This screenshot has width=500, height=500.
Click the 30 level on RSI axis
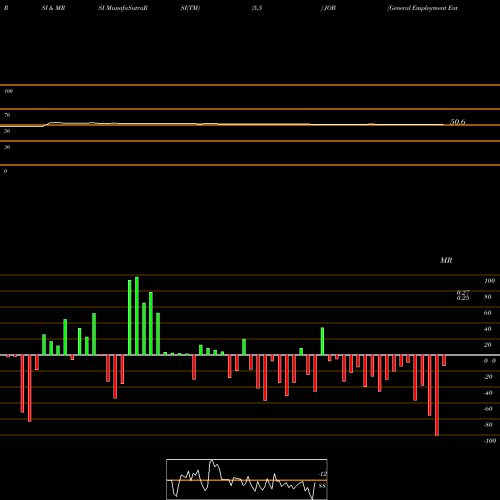pyautogui.click(x=7, y=147)
